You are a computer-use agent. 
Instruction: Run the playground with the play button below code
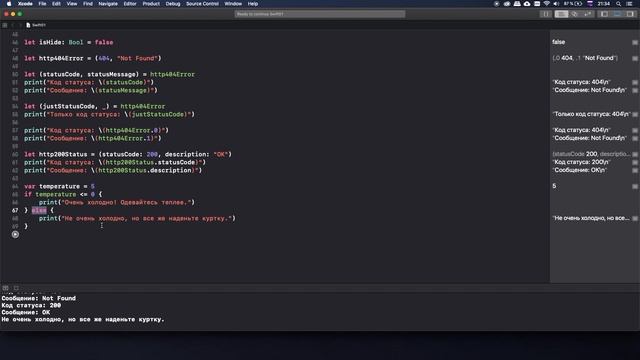tap(15, 234)
